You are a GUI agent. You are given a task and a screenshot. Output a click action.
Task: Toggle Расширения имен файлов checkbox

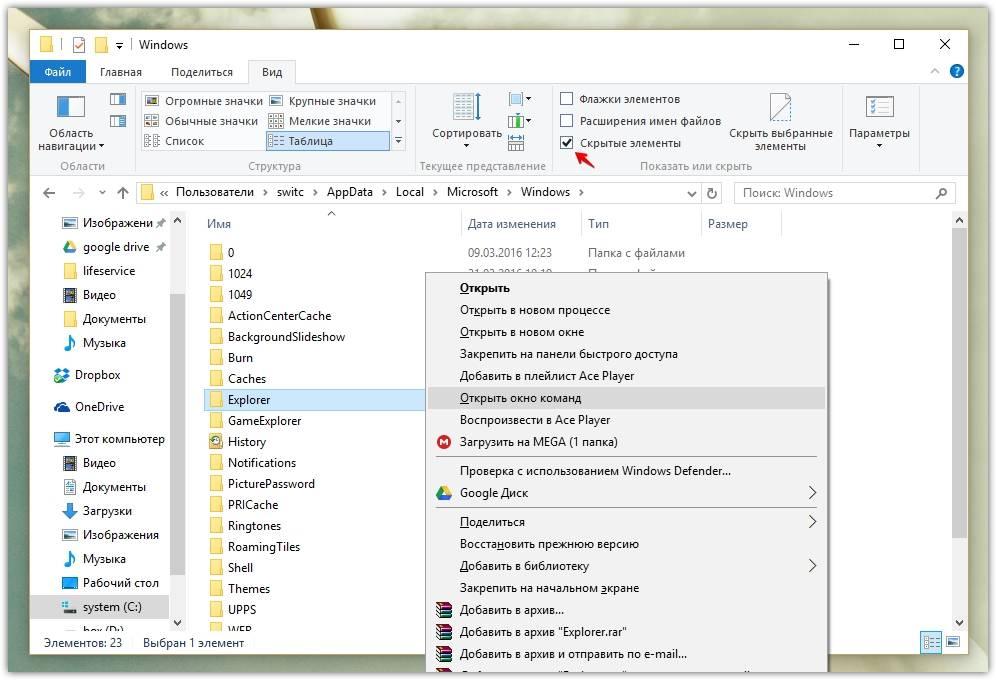tap(567, 120)
